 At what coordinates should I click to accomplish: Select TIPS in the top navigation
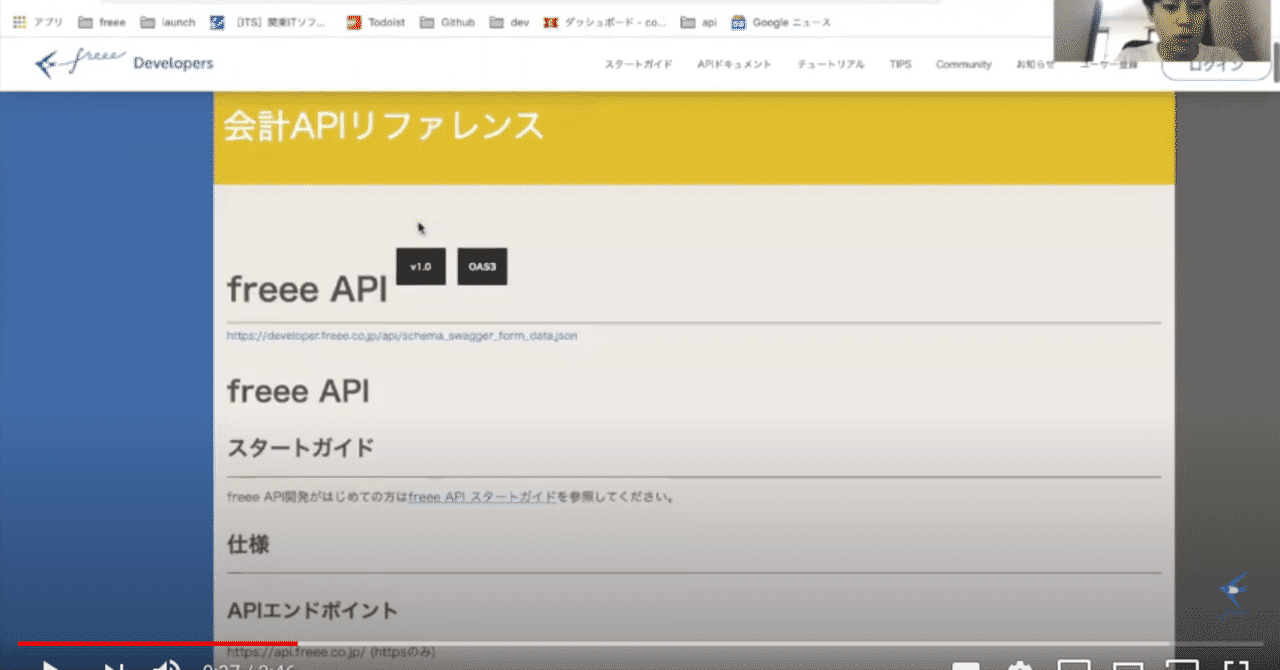tap(900, 64)
